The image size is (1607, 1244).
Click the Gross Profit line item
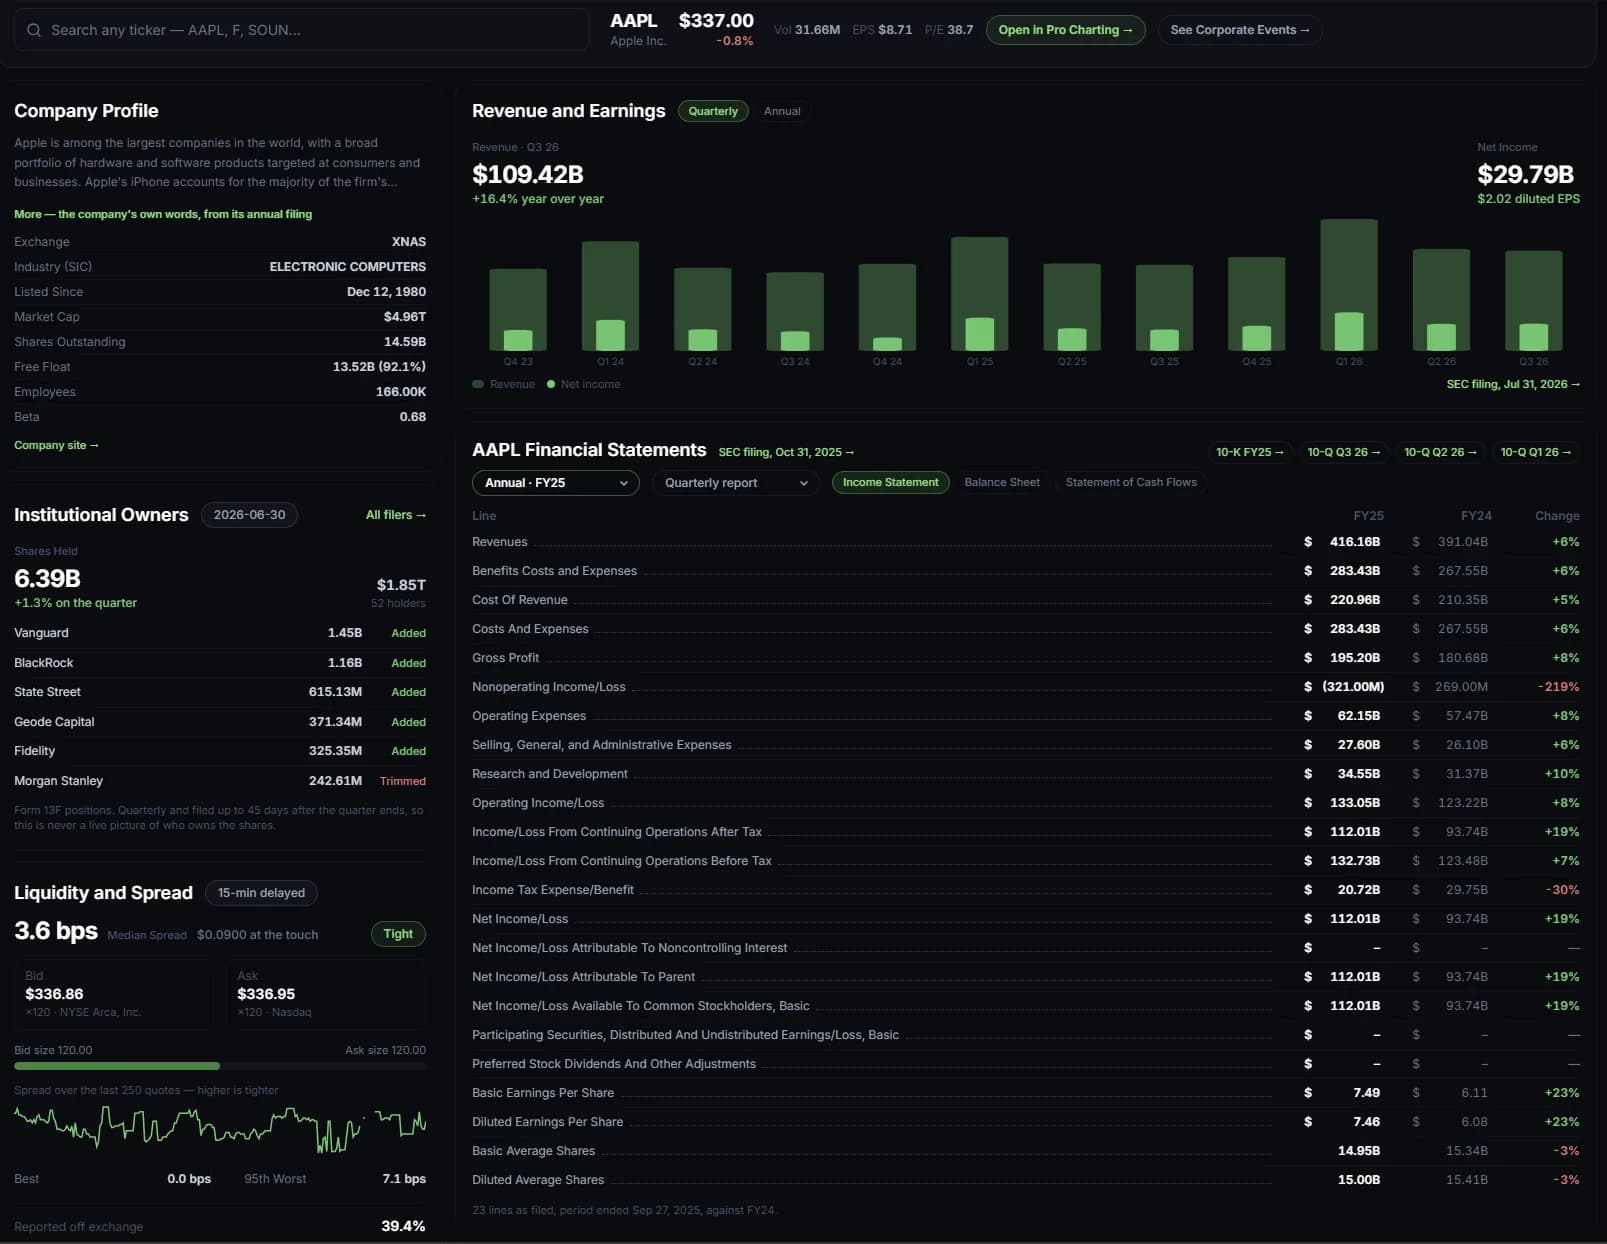(x=1026, y=658)
